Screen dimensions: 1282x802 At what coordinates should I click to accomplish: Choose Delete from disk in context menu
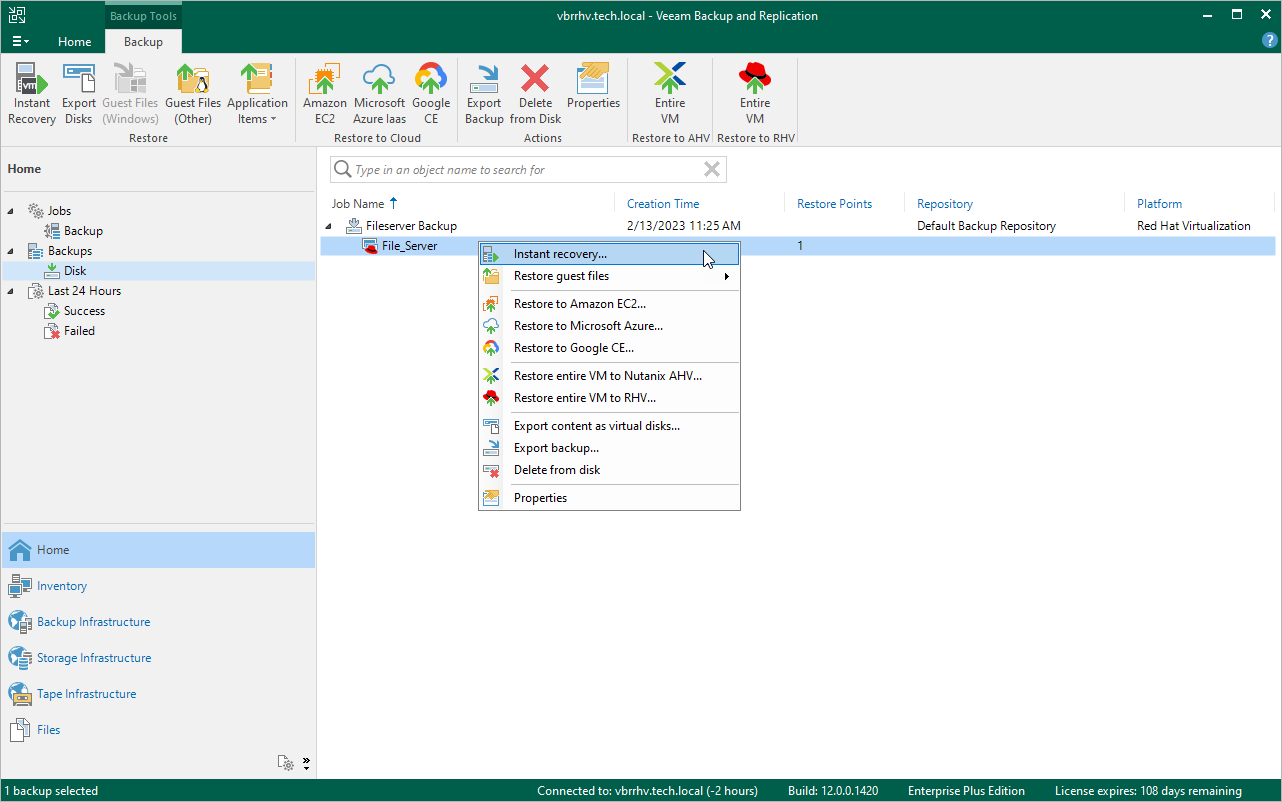click(x=610, y=470)
